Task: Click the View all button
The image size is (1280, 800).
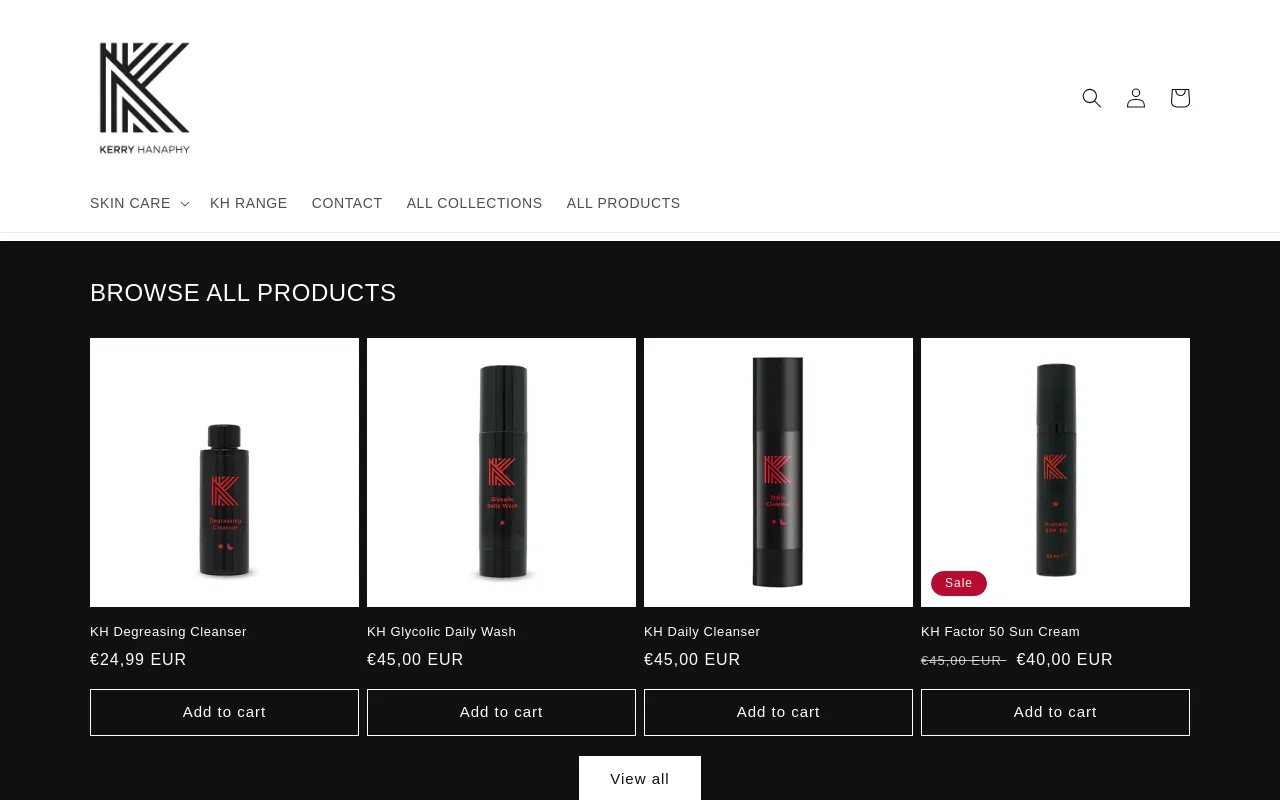Action: point(640,778)
